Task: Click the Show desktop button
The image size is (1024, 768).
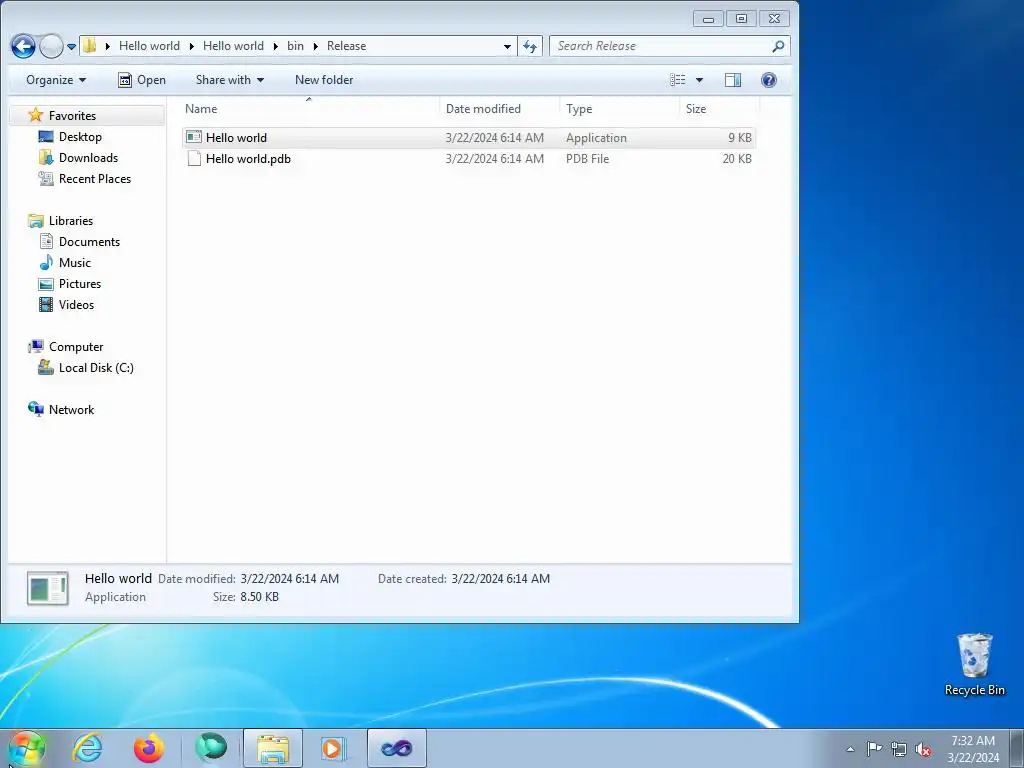Action: click(1017, 748)
